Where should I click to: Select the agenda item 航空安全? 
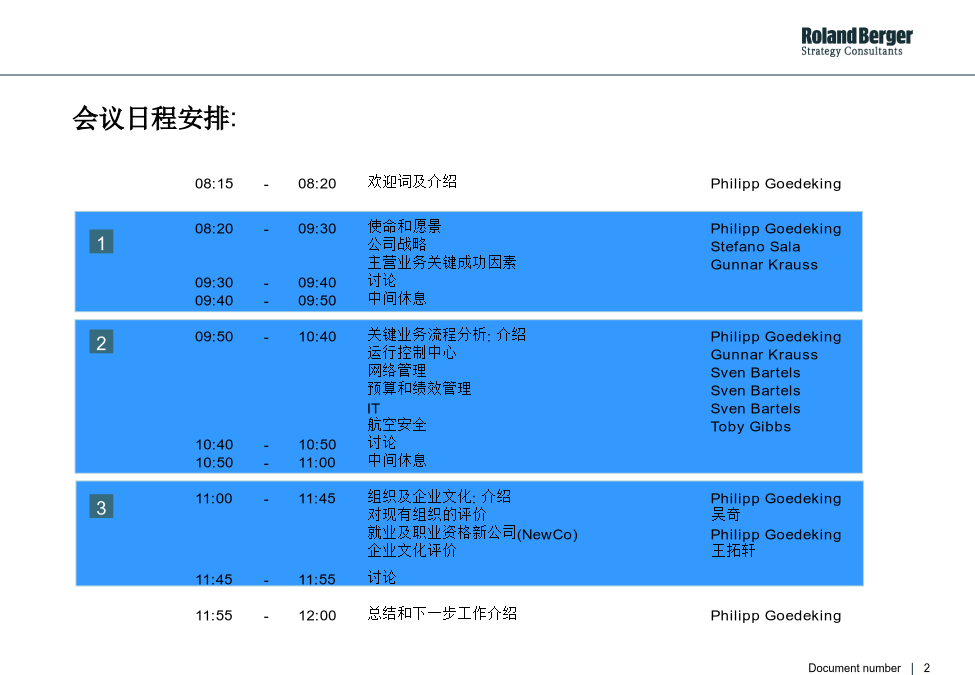(x=397, y=425)
